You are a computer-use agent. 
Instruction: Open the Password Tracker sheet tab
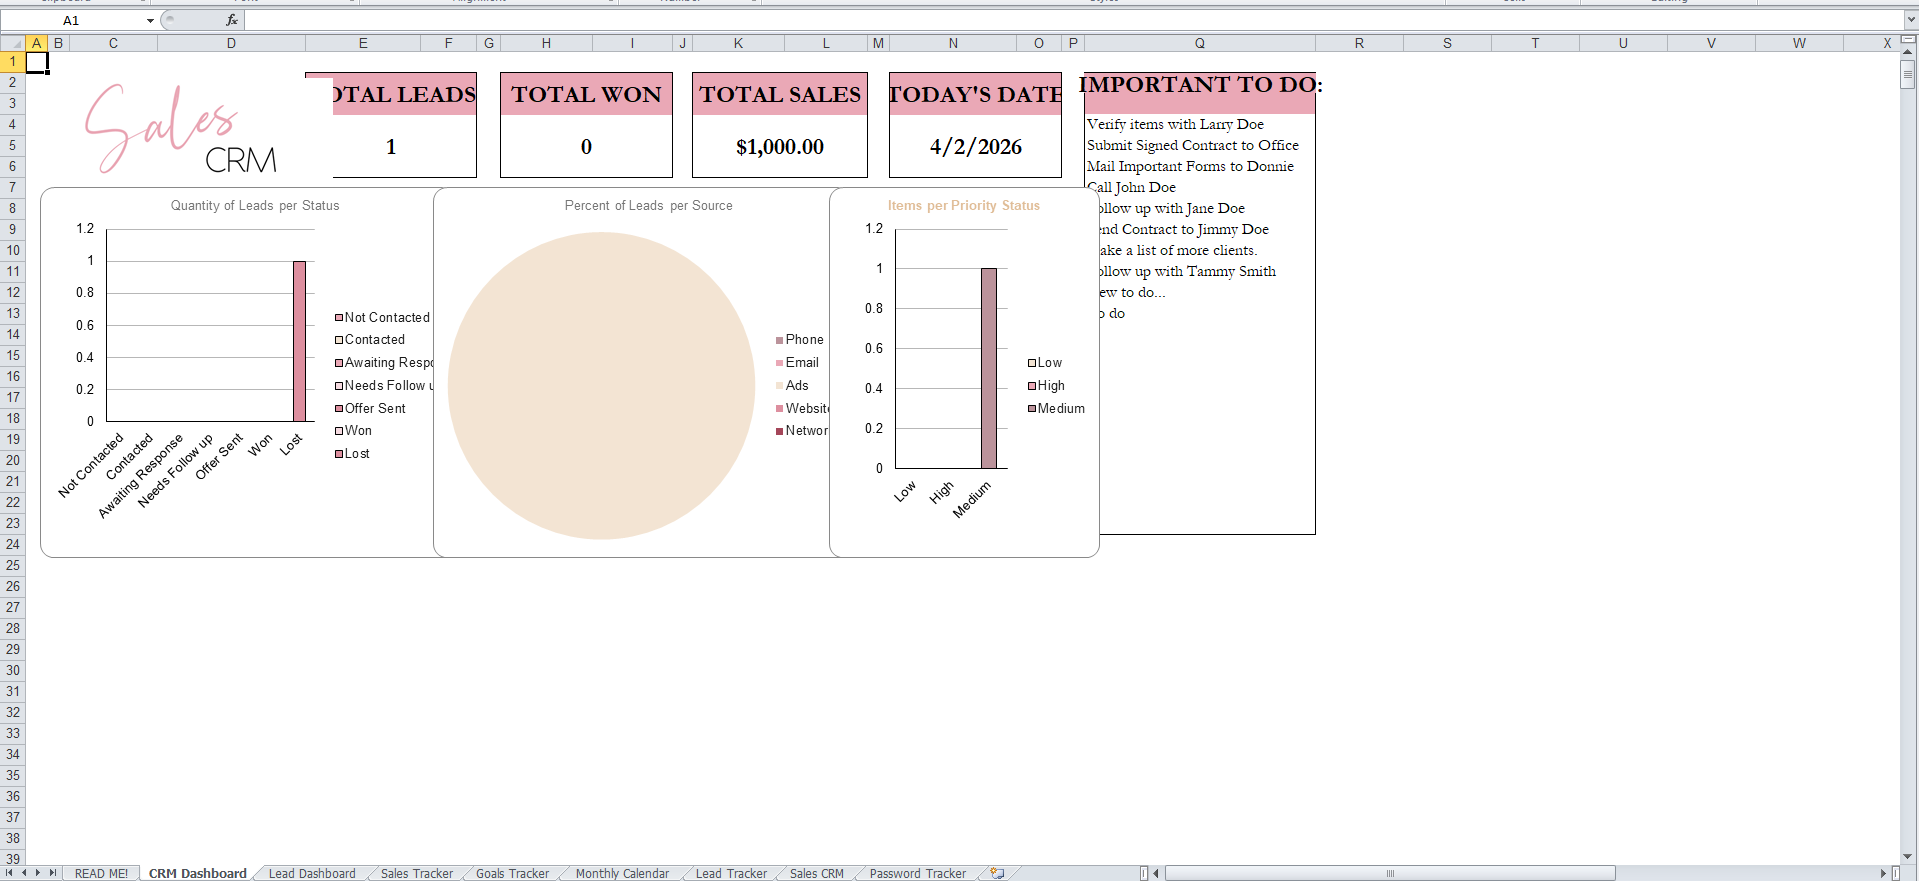point(918,873)
